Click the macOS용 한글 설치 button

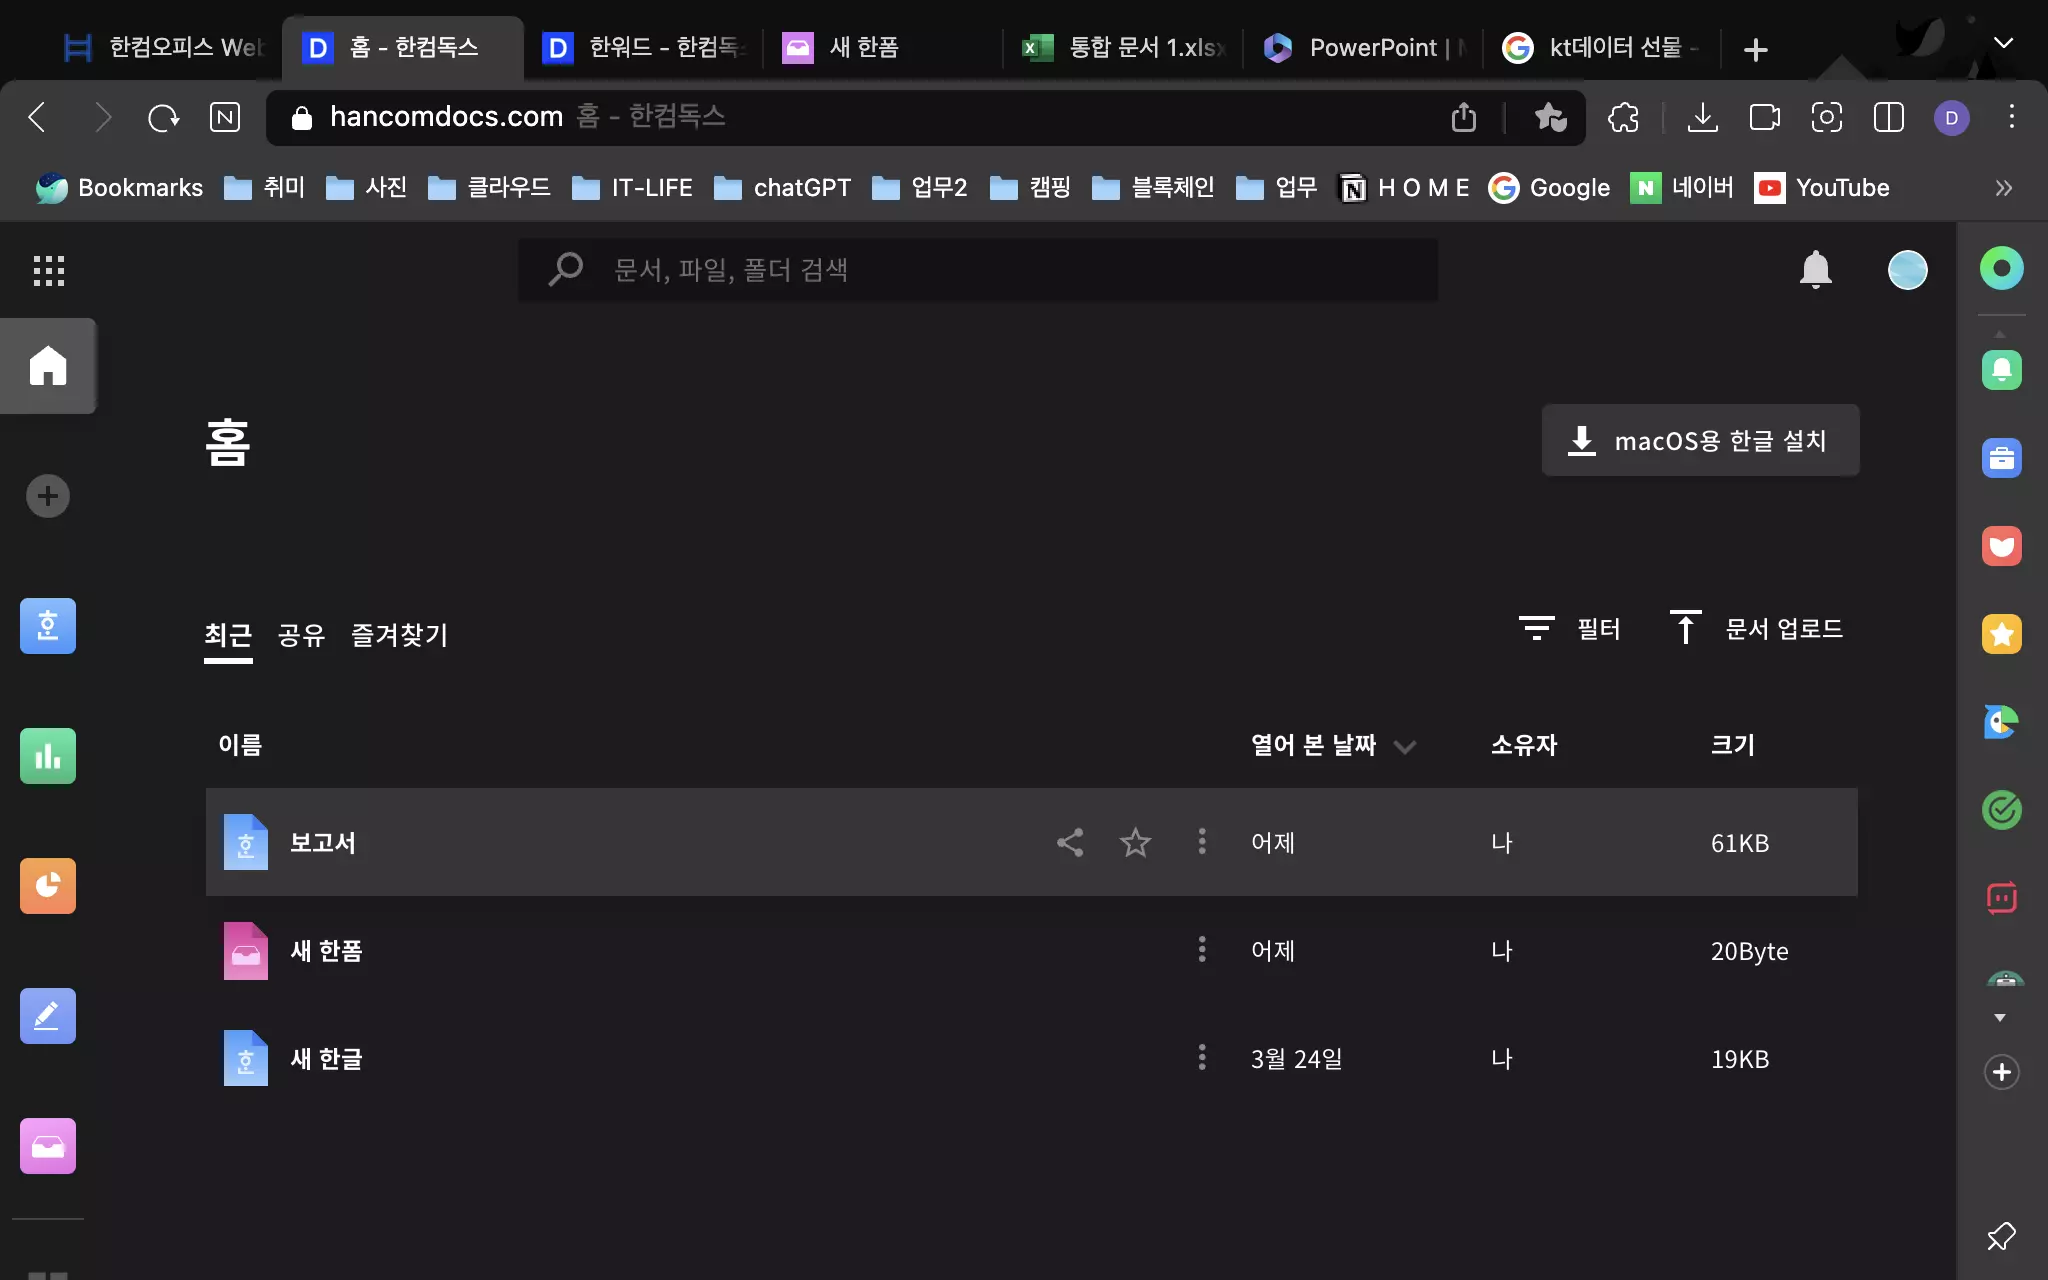pyautogui.click(x=1700, y=441)
